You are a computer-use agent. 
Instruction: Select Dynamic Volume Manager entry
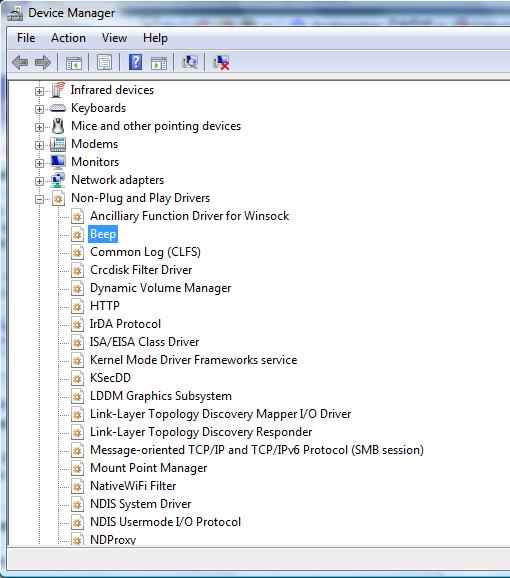[x=160, y=288]
